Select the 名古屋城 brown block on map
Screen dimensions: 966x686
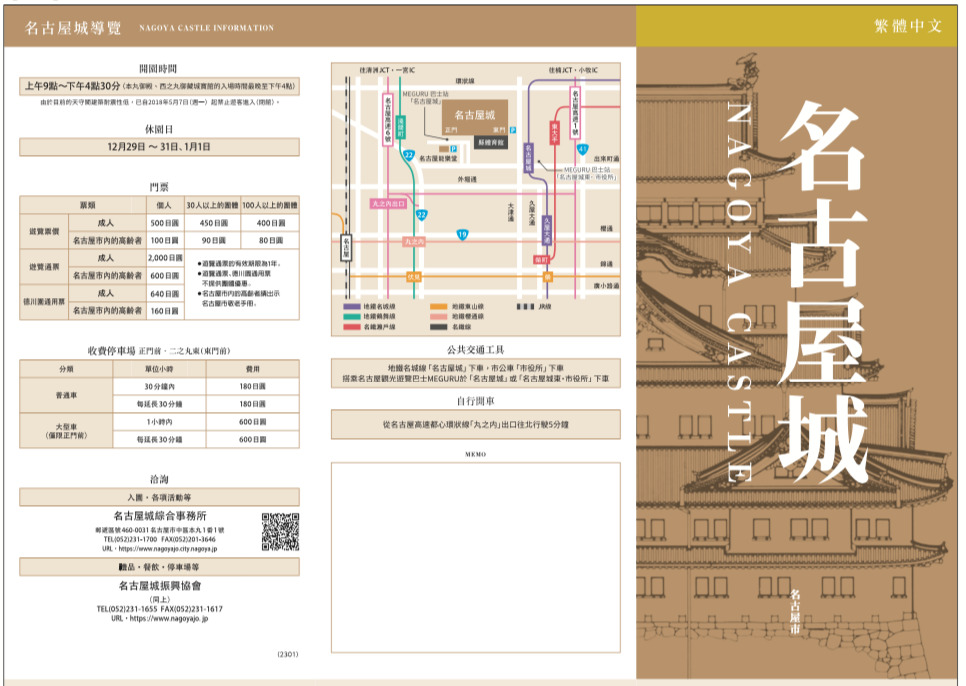(475, 113)
